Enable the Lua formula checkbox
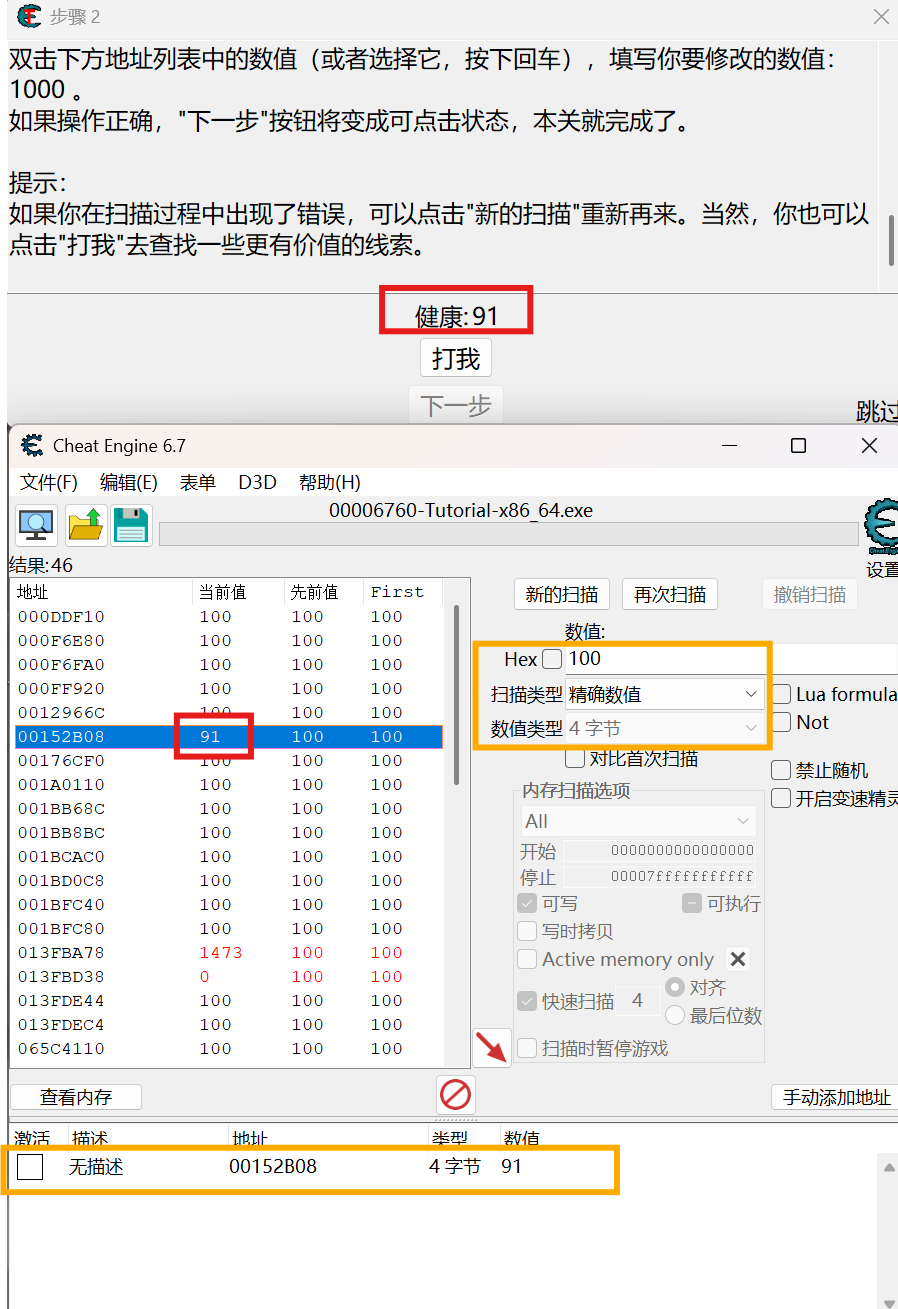Image resolution: width=898 pixels, height=1309 pixels. (781, 694)
